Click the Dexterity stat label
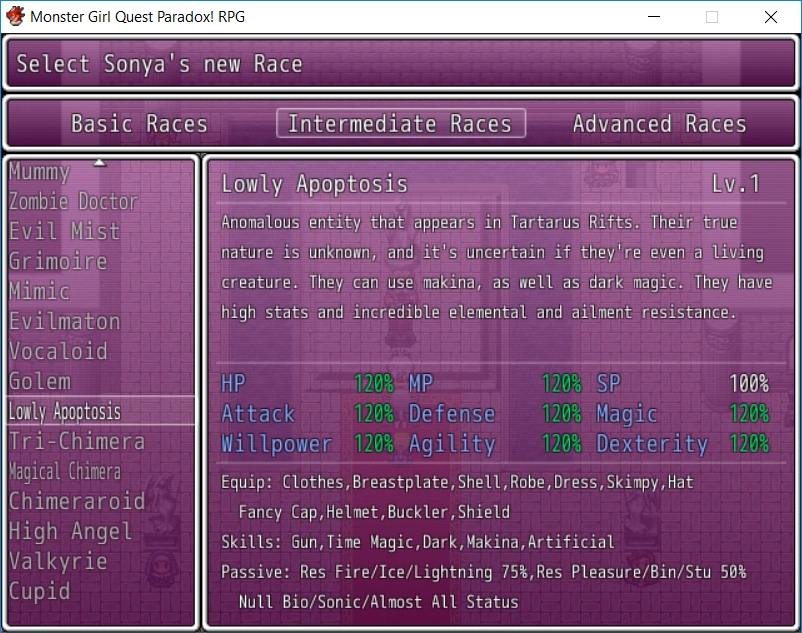This screenshot has width=802, height=633. click(x=652, y=444)
